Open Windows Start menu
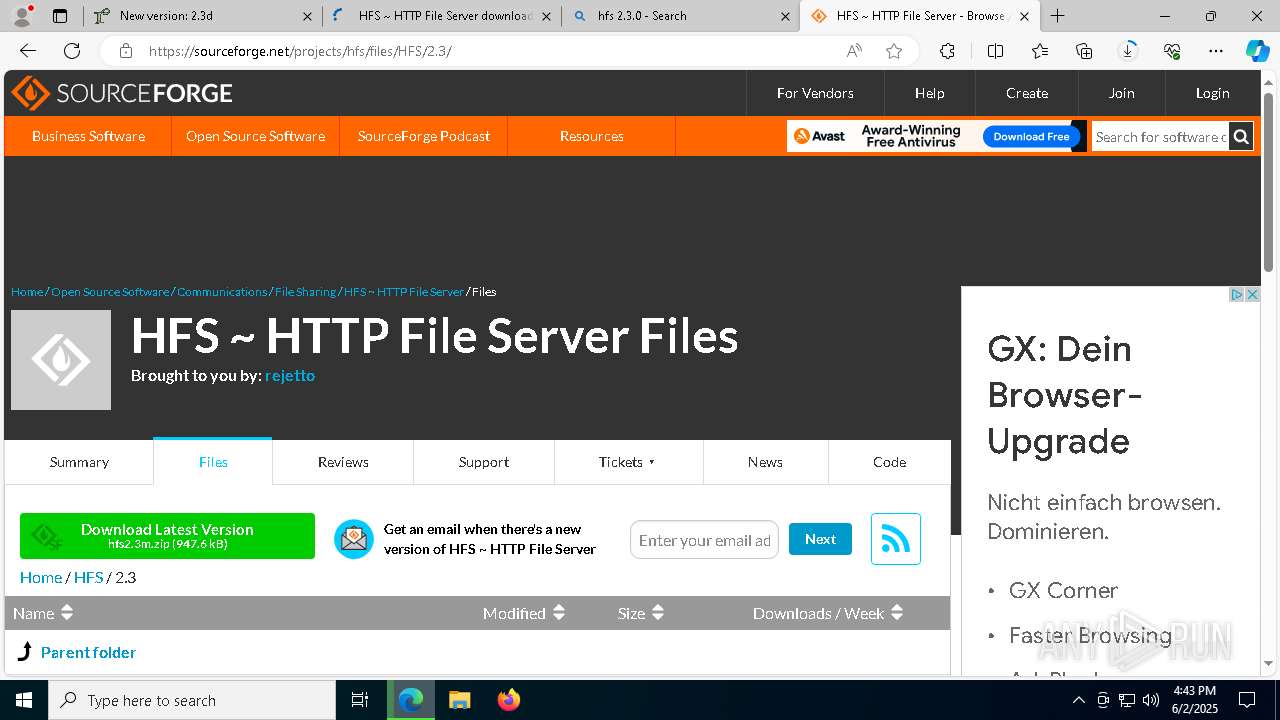Viewport: 1280px width, 720px height. [24, 700]
